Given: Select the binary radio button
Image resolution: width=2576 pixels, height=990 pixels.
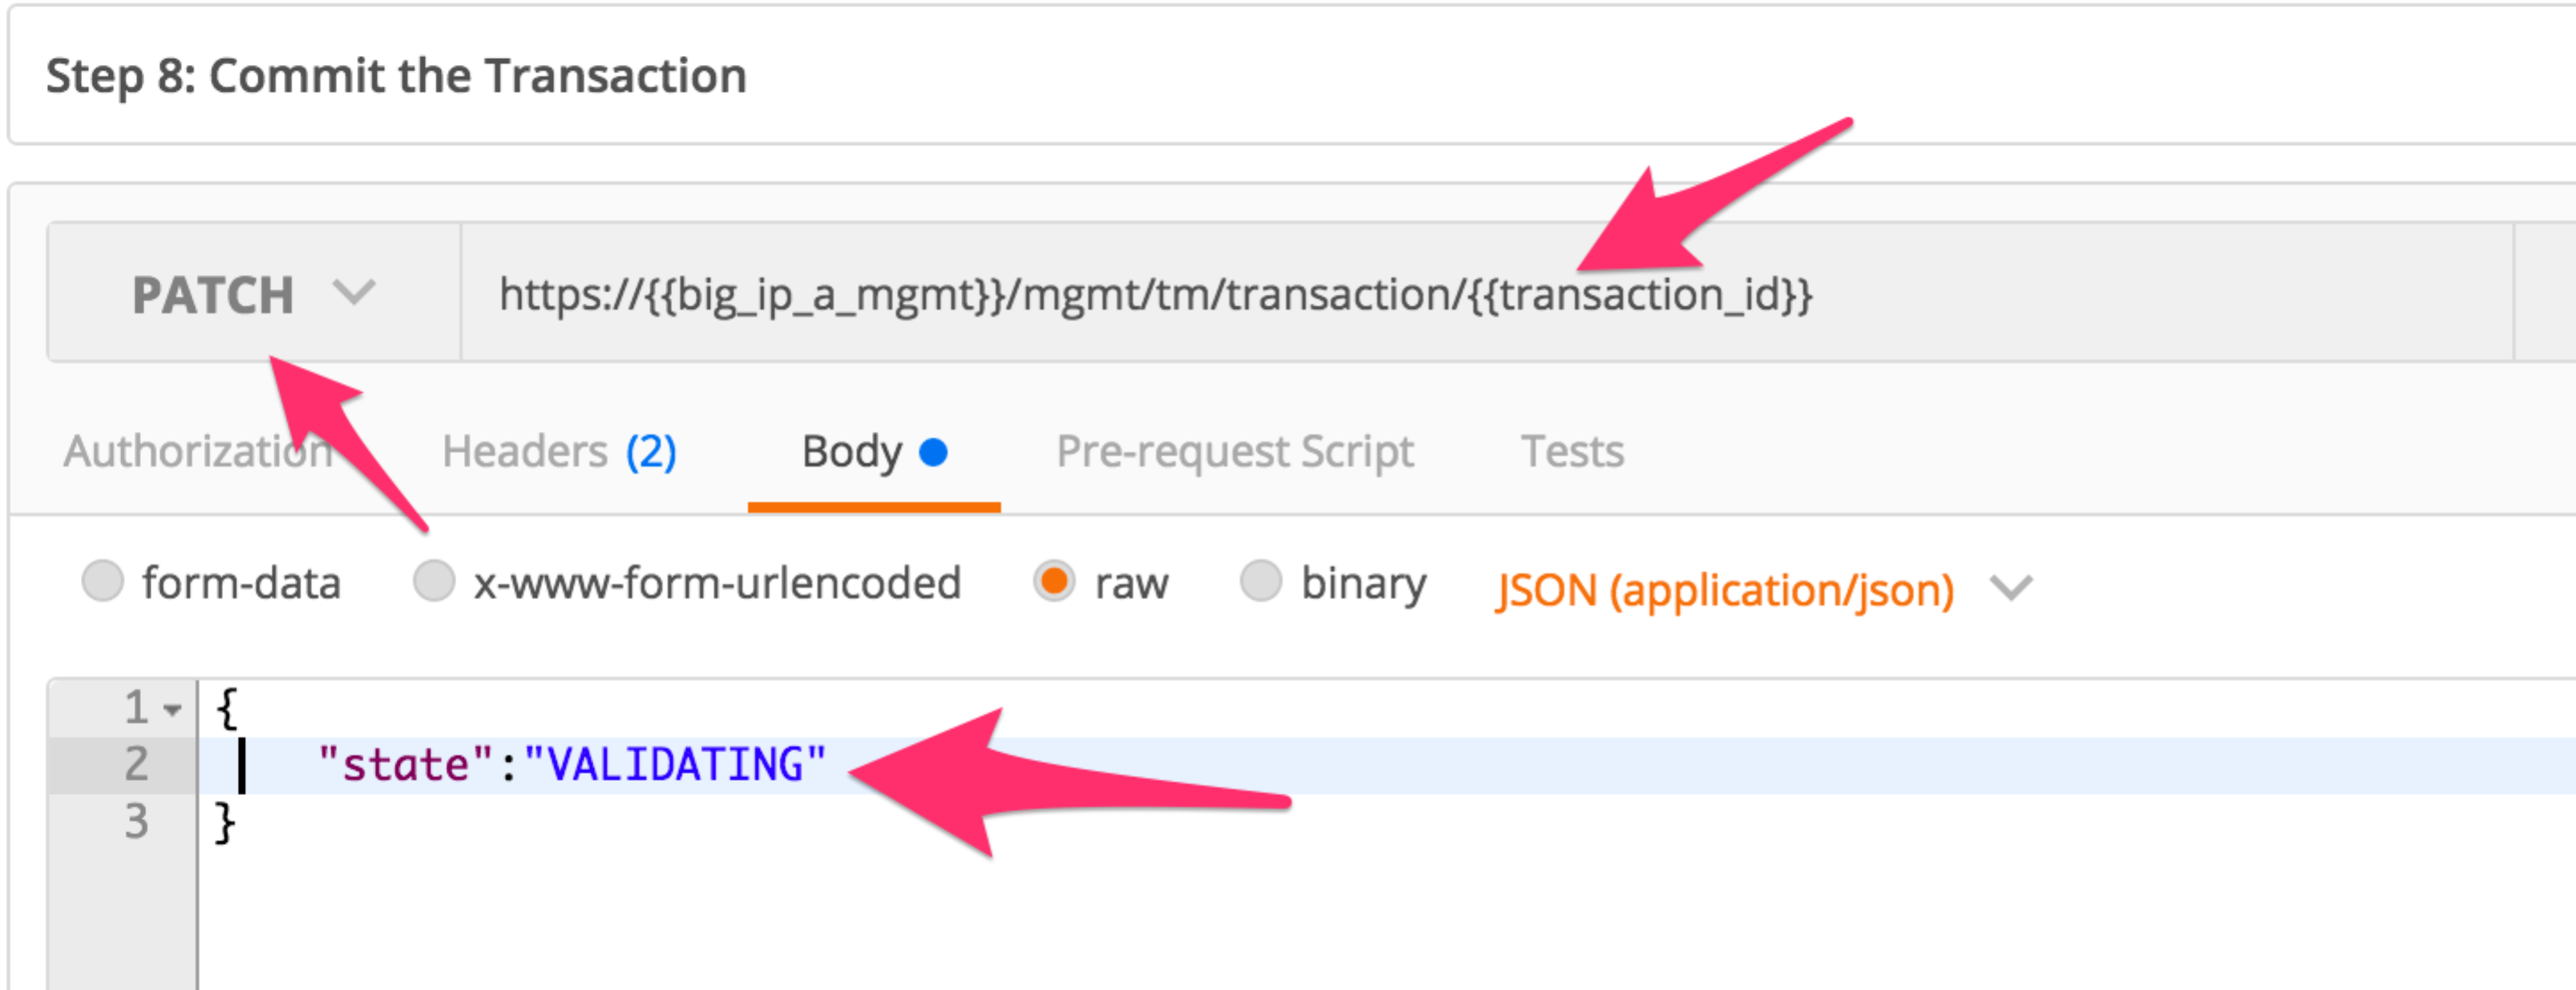Looking at the screenshot, I should click(x=1260, y=581).
